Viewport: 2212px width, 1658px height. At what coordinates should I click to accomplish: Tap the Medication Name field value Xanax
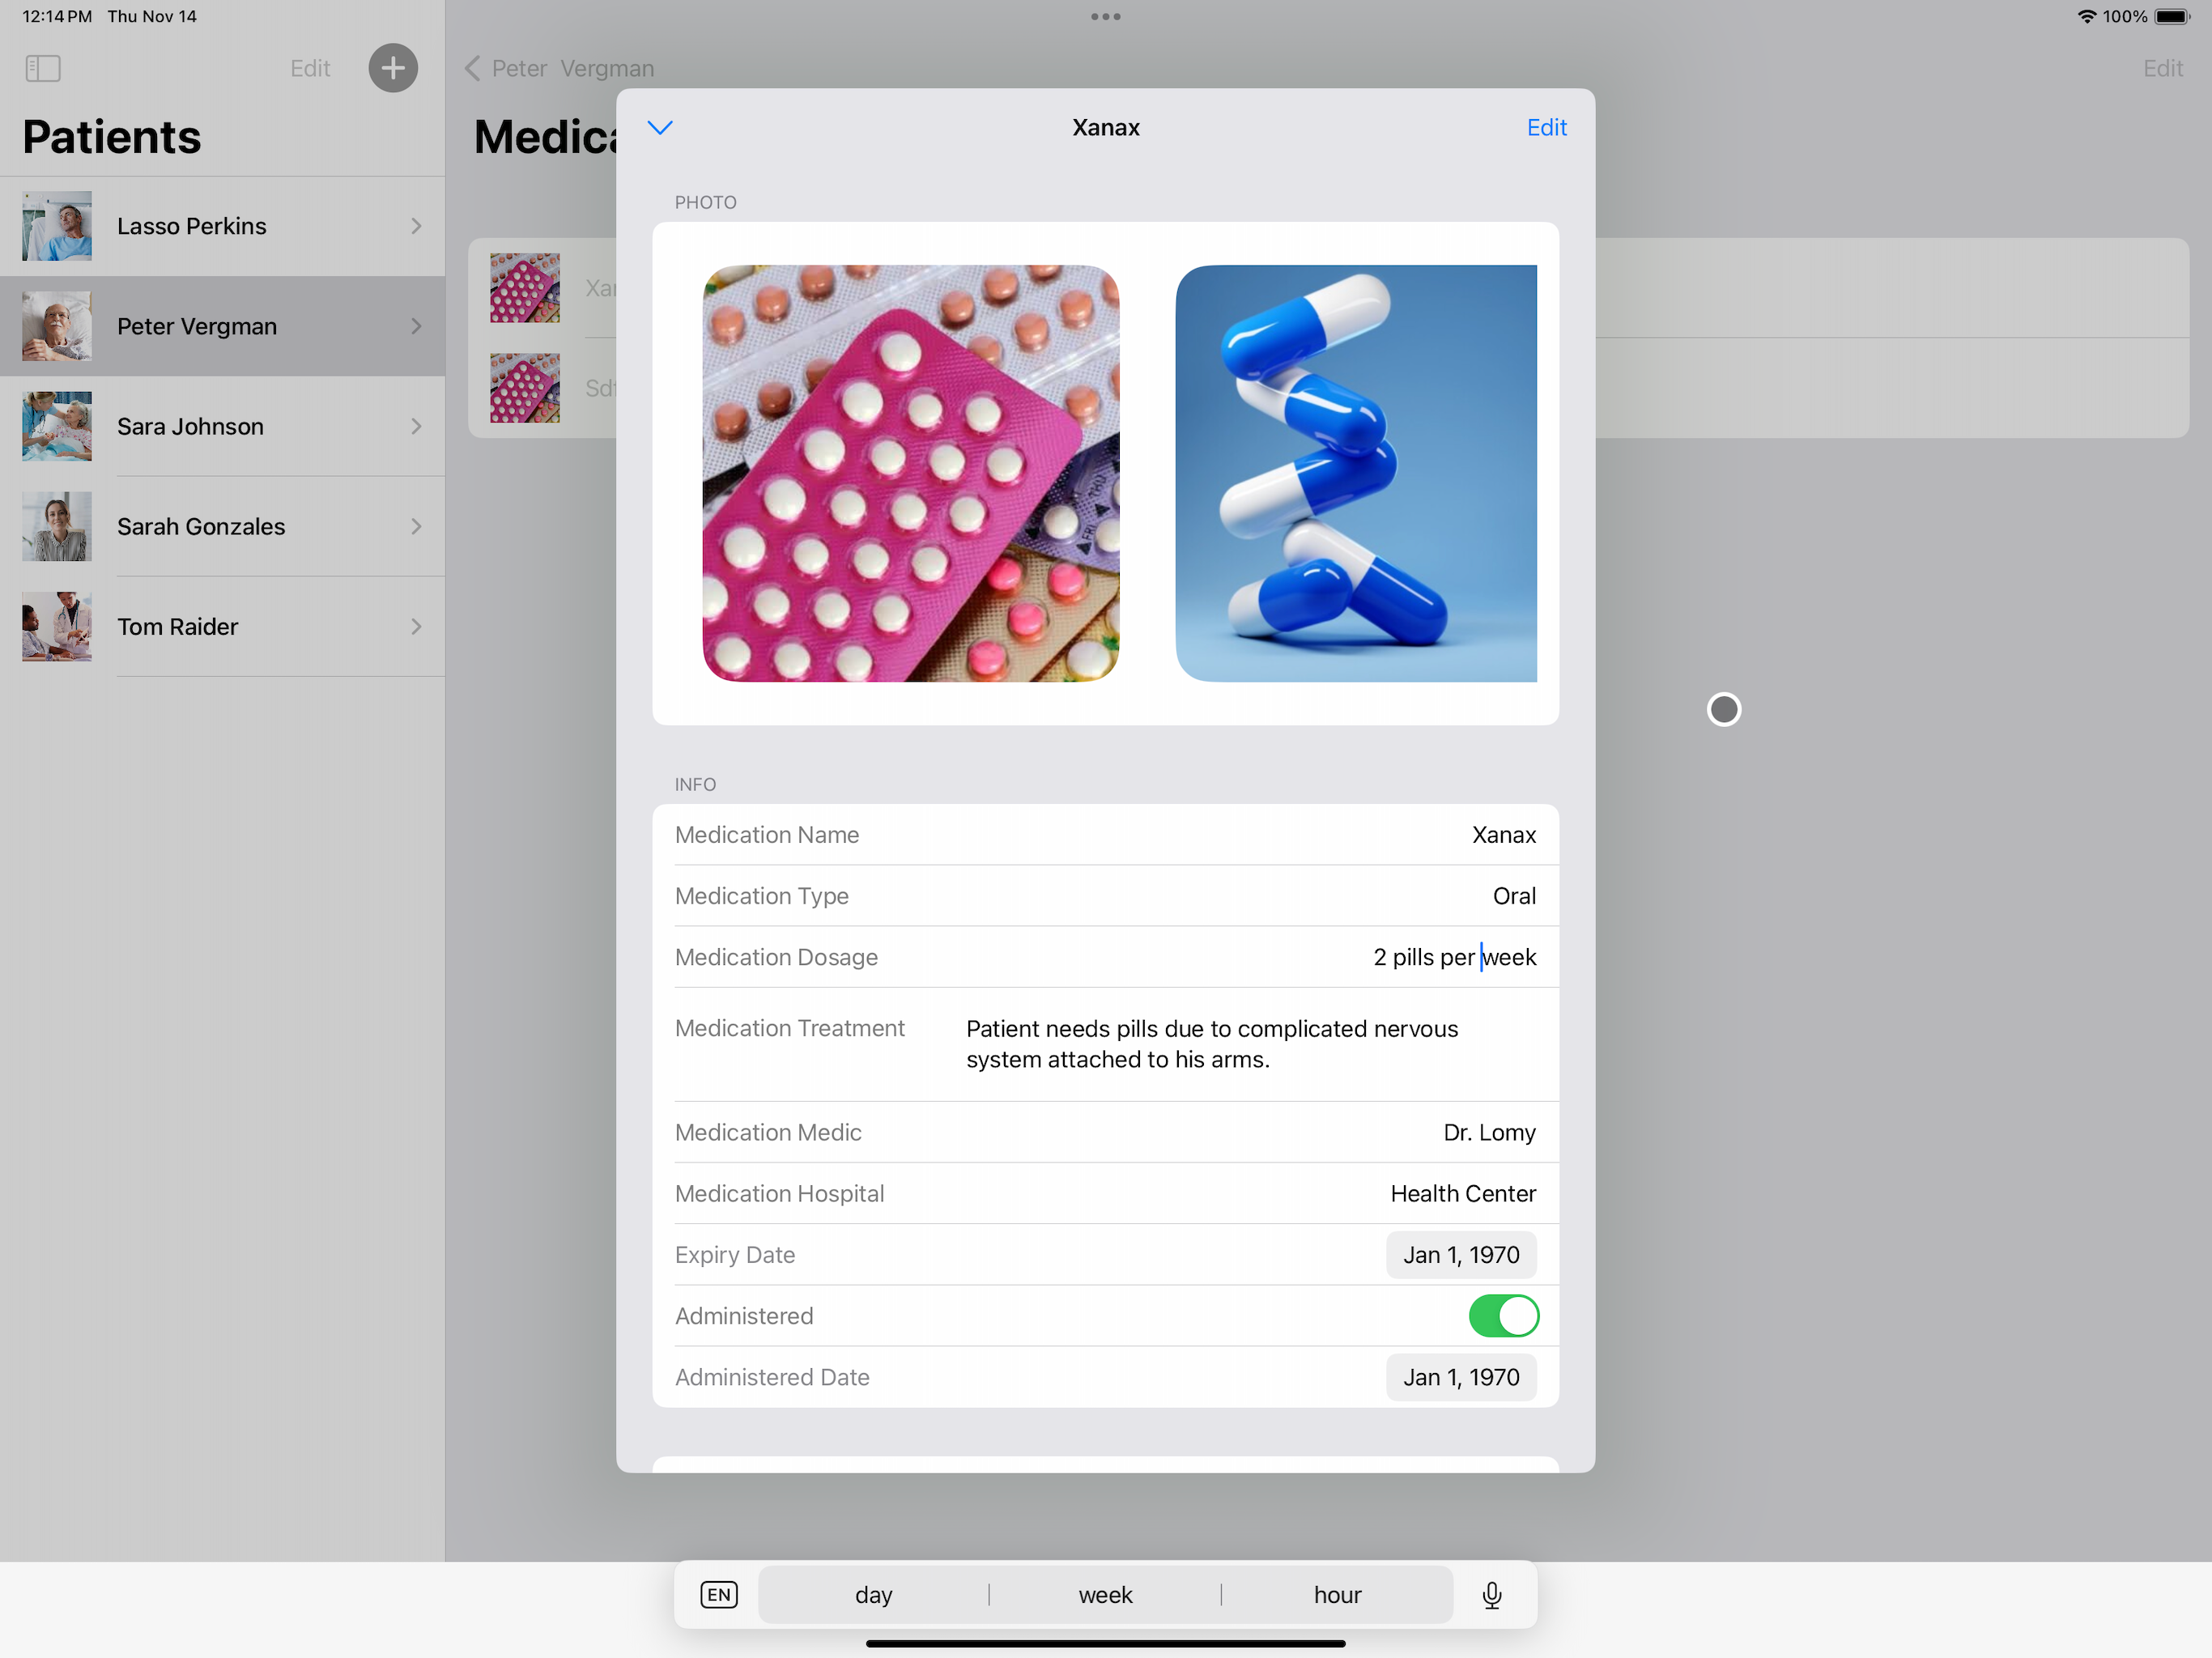pyautogui.click(x=1503, y=835)
